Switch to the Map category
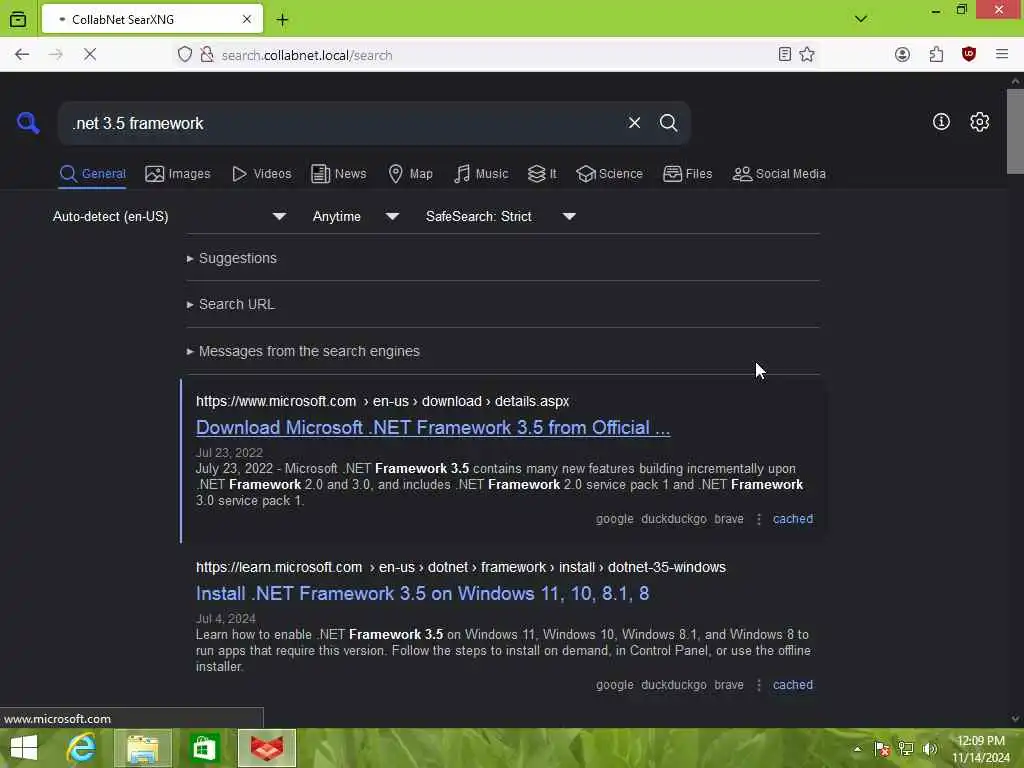Screen dimensions: 1024x768 tap(410, 174)
